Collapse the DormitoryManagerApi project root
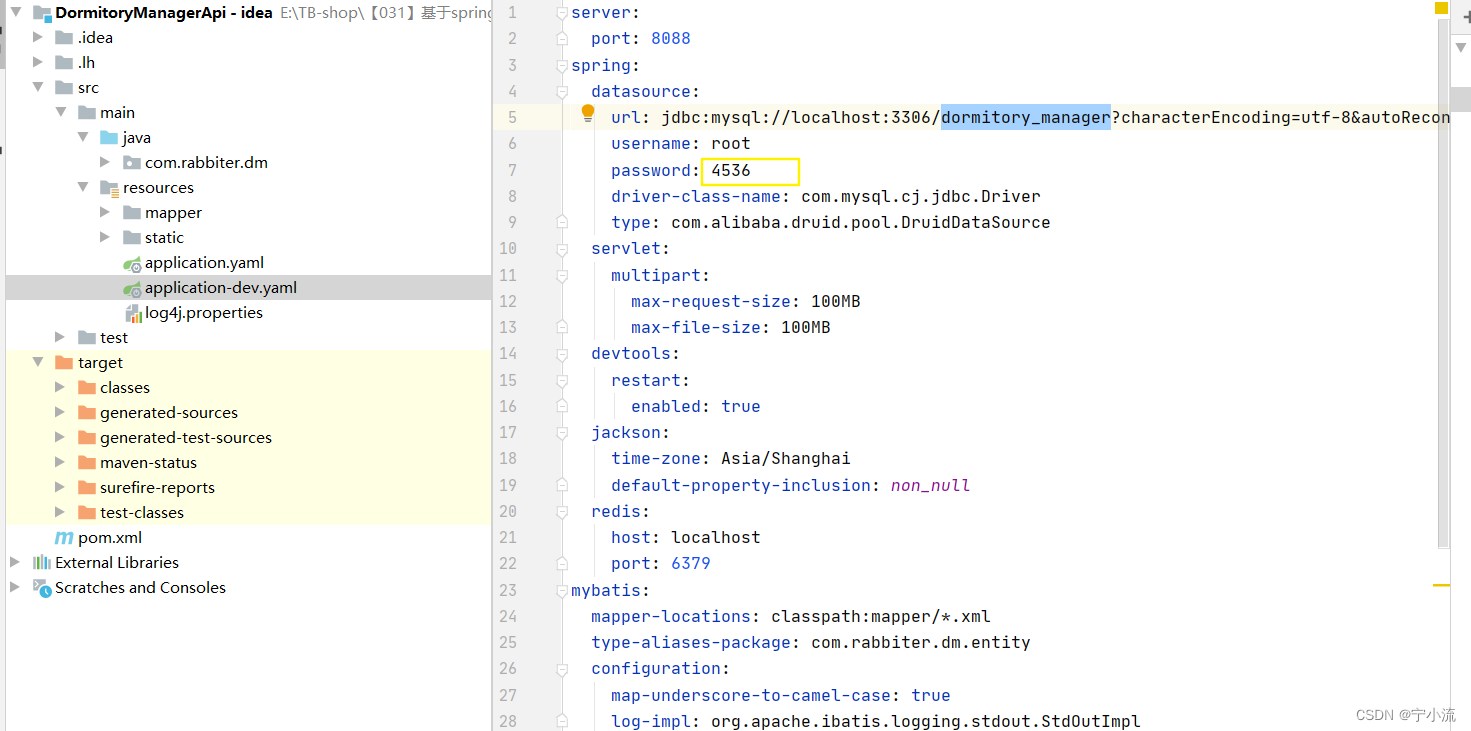This screenshot has width=1471, height=731. pyautogui.click(x=16, y=13)
